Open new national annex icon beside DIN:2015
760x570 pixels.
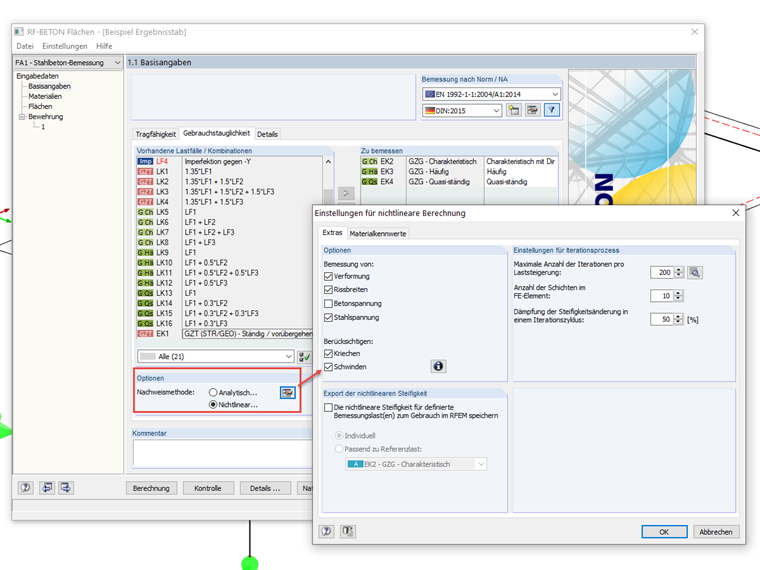[x=513, y=111]
